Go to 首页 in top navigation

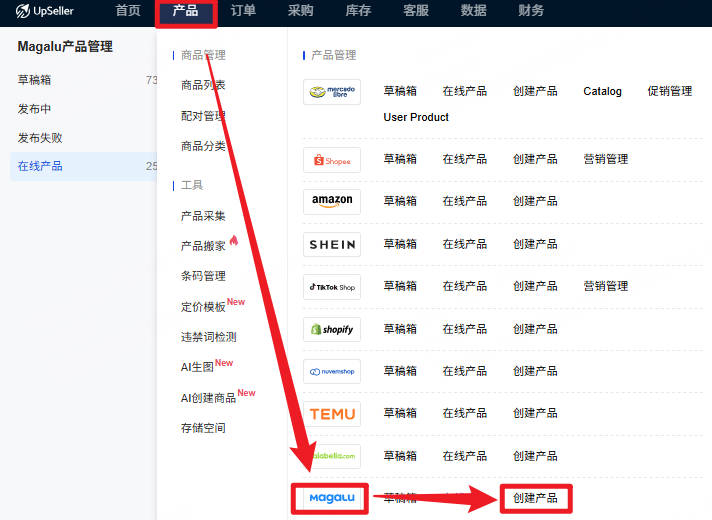(128, 10)
